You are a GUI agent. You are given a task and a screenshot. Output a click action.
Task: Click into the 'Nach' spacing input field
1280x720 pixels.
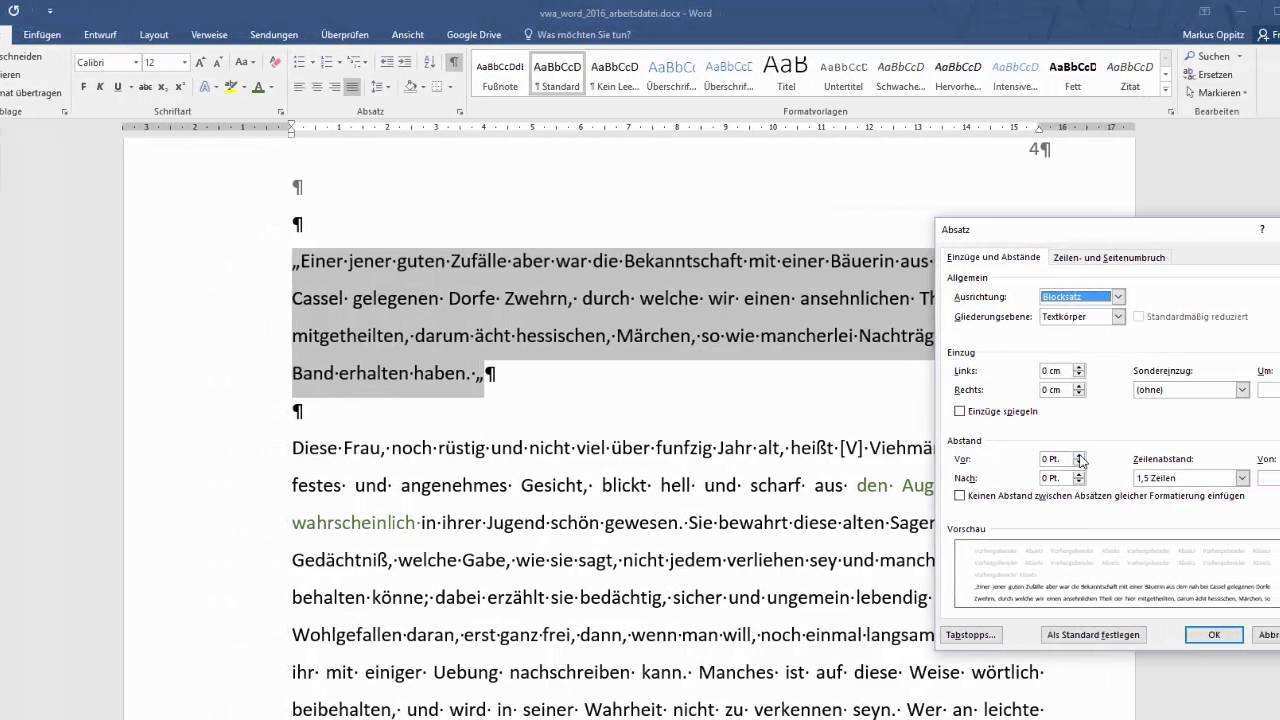pos(1056,479)
